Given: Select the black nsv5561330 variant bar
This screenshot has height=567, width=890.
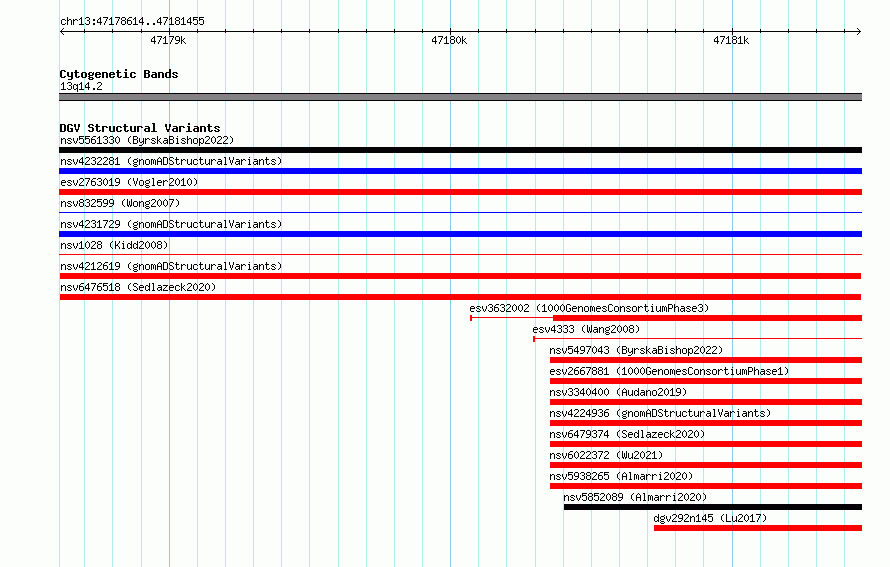Looking at the screenshot, I should [x=460, y=150].
